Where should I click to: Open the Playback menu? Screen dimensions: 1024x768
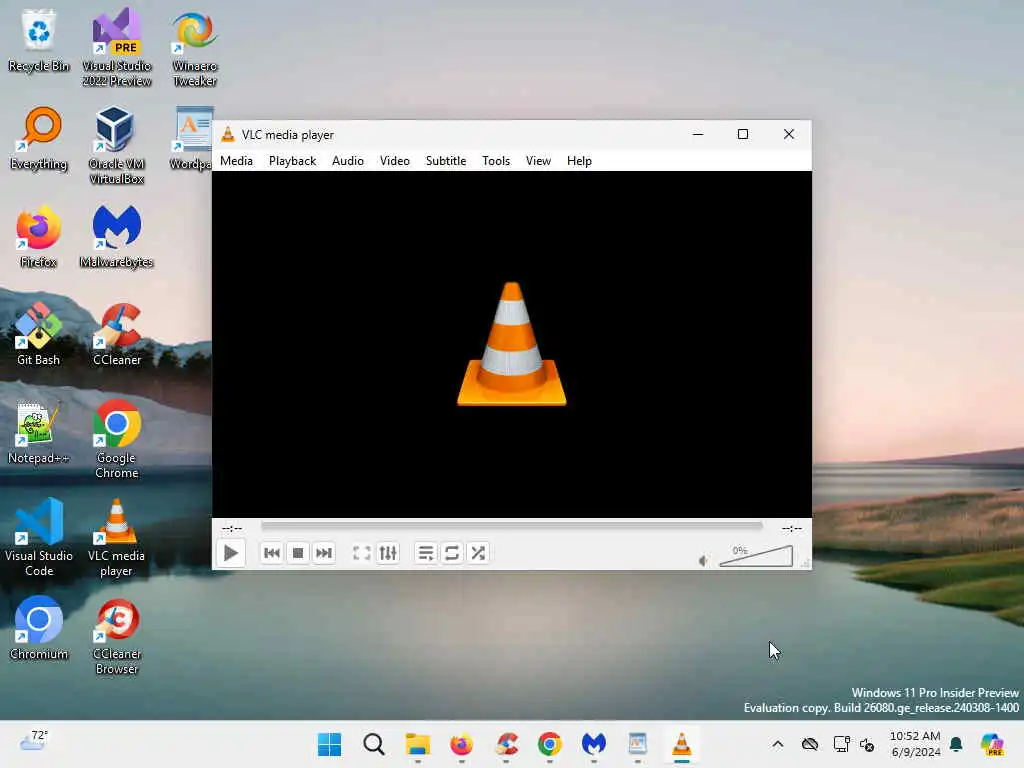coord(292,161)
